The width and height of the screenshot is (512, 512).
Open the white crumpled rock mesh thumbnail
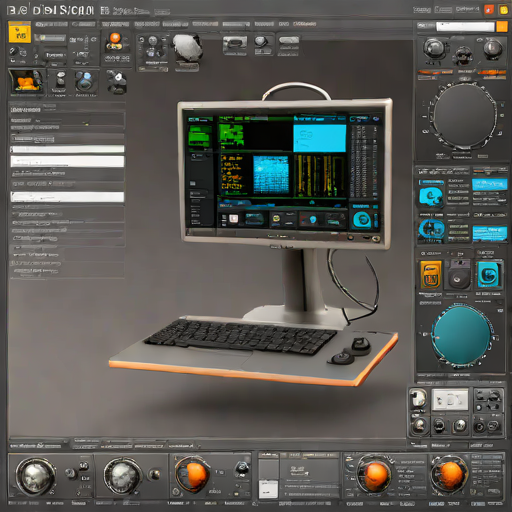187,48
